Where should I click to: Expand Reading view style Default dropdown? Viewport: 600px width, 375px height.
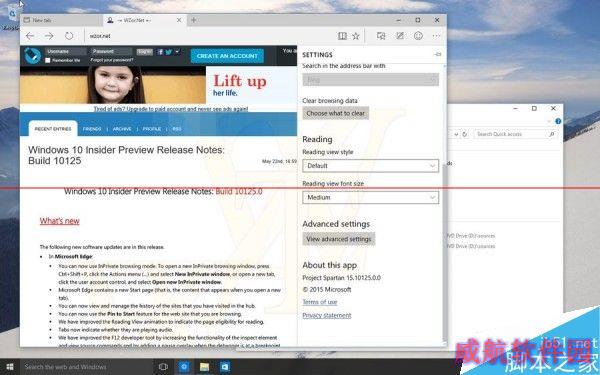[x=370, y=166]
